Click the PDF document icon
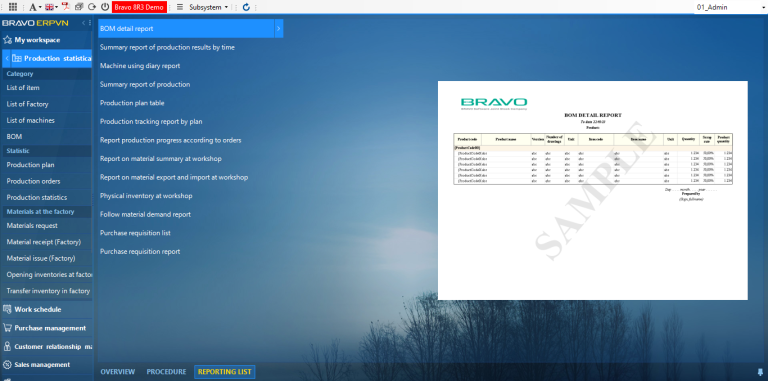The height and width of the screenshot is (381, 768). click(65, 7)
